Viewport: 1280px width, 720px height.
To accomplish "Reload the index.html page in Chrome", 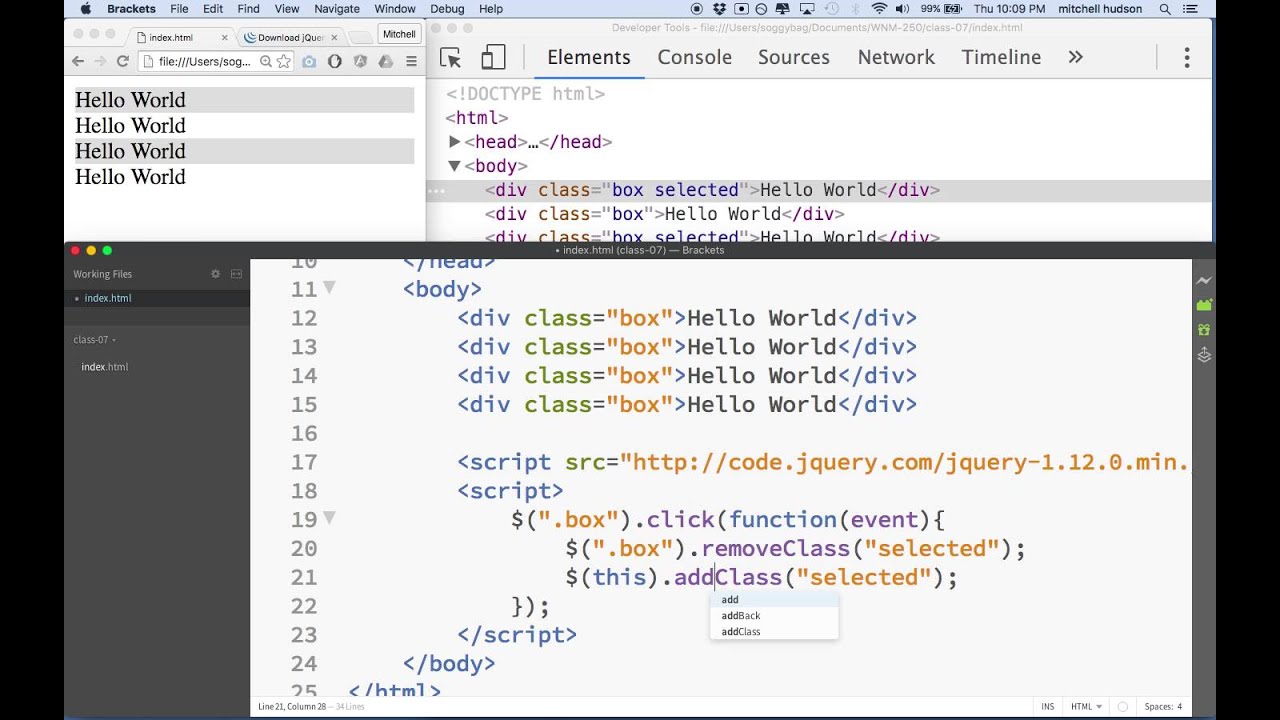I will click(123, 61).
